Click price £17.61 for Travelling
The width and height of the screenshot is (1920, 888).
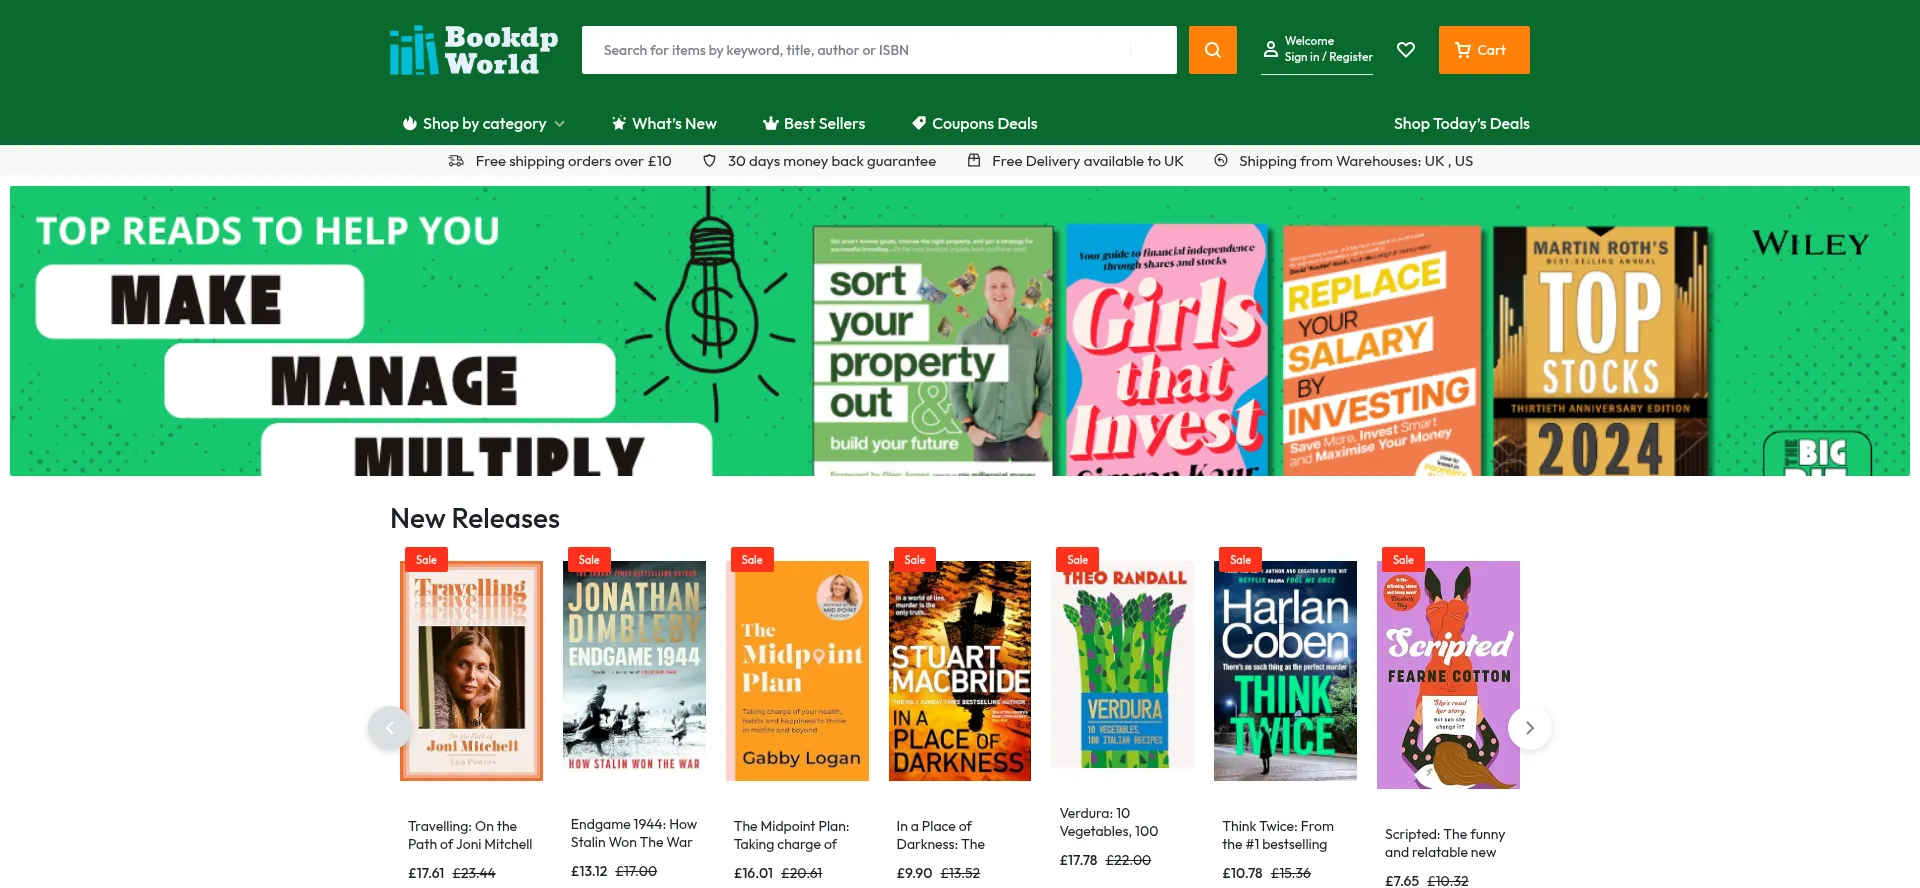coord(426,873)
